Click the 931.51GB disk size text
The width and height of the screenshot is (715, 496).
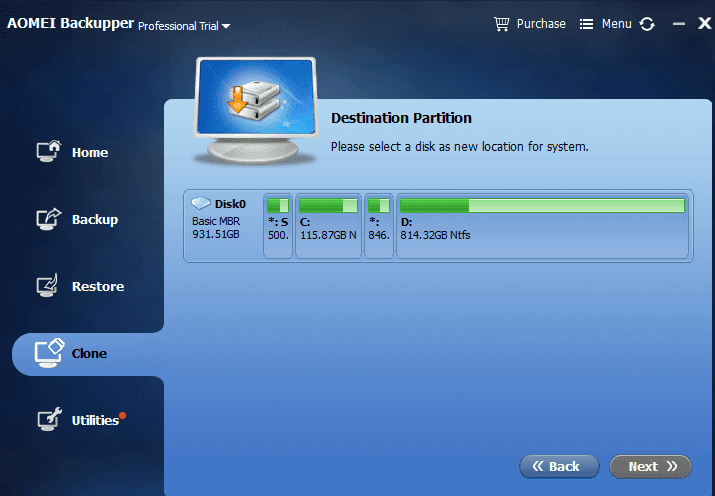click(x=216, y=234)
